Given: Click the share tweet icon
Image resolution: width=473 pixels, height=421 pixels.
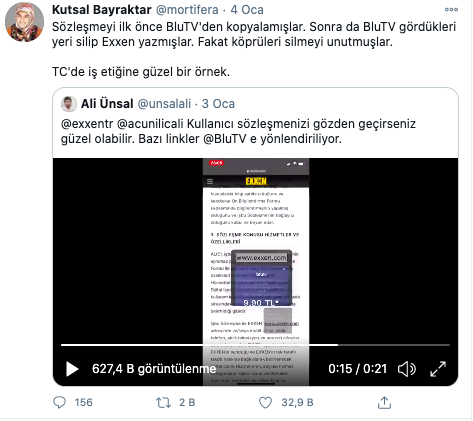Looking at the screenshot, I should pyautogui.click(x=384, y=402).
